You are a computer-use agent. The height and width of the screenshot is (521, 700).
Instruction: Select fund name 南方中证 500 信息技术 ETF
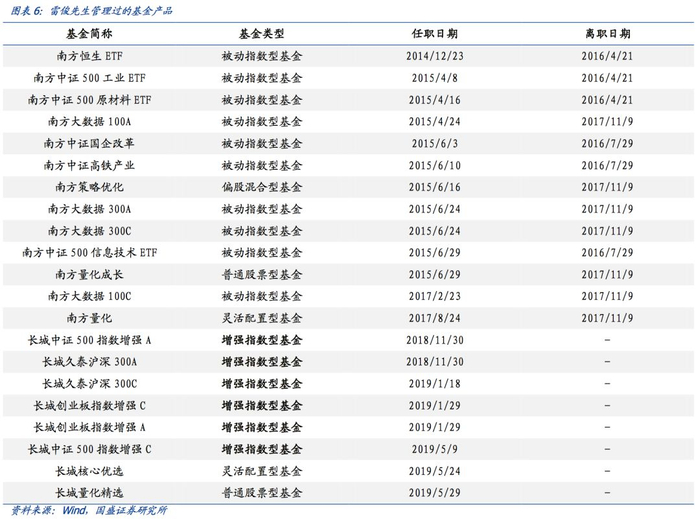(89, 253)
